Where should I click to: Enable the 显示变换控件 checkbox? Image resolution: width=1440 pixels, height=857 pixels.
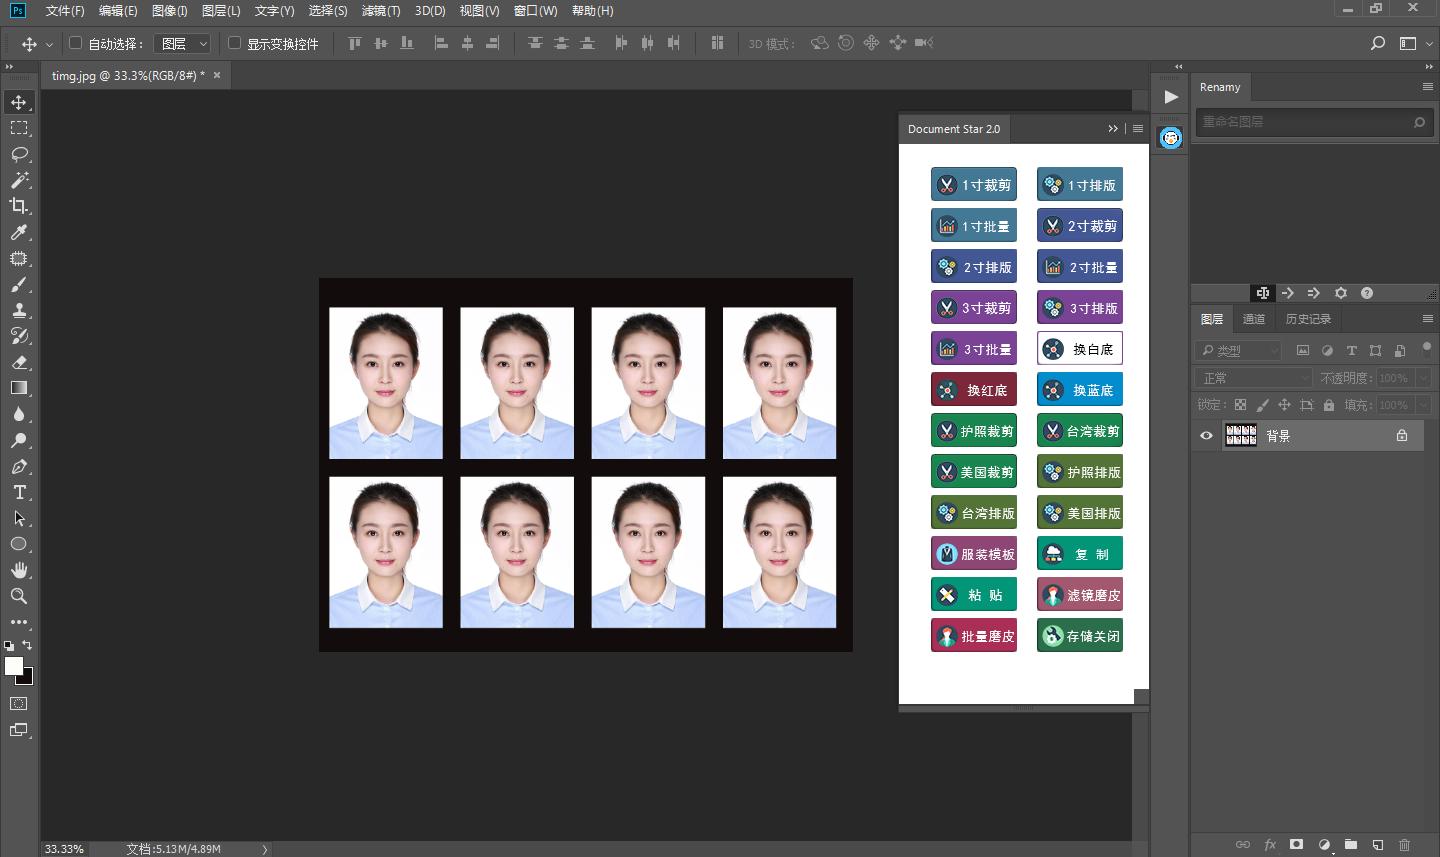click(x=235, y=43)
